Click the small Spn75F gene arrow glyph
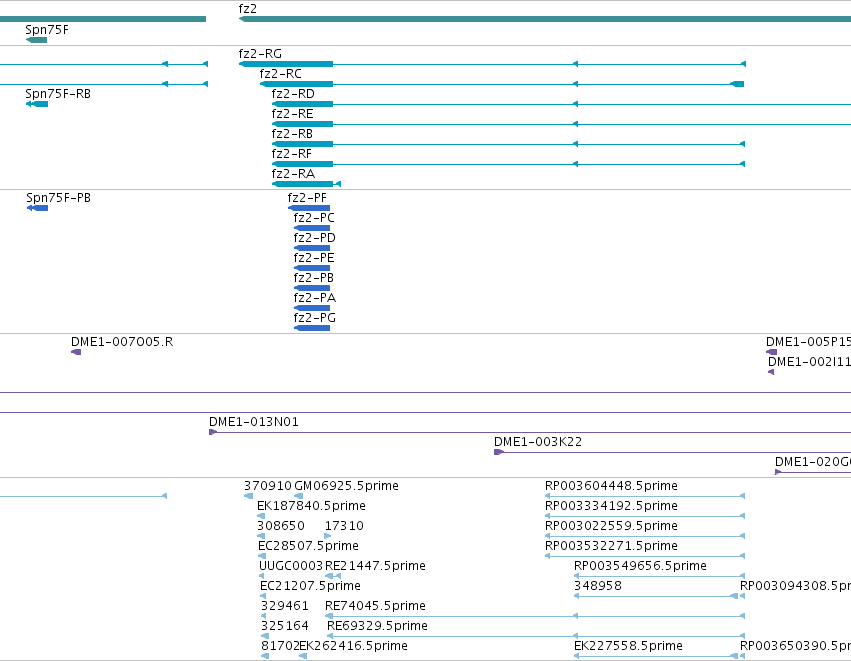Screen dimensions: 851x661 pyautogui.click(x=36, y=40)
